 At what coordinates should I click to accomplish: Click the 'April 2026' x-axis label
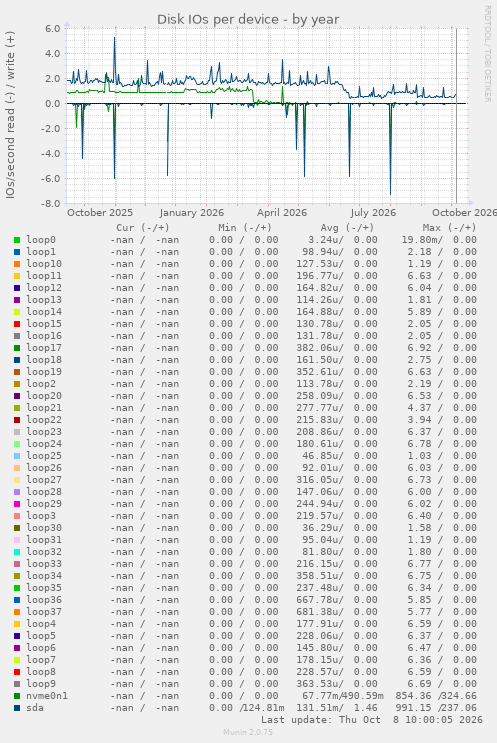coord(282,213)
